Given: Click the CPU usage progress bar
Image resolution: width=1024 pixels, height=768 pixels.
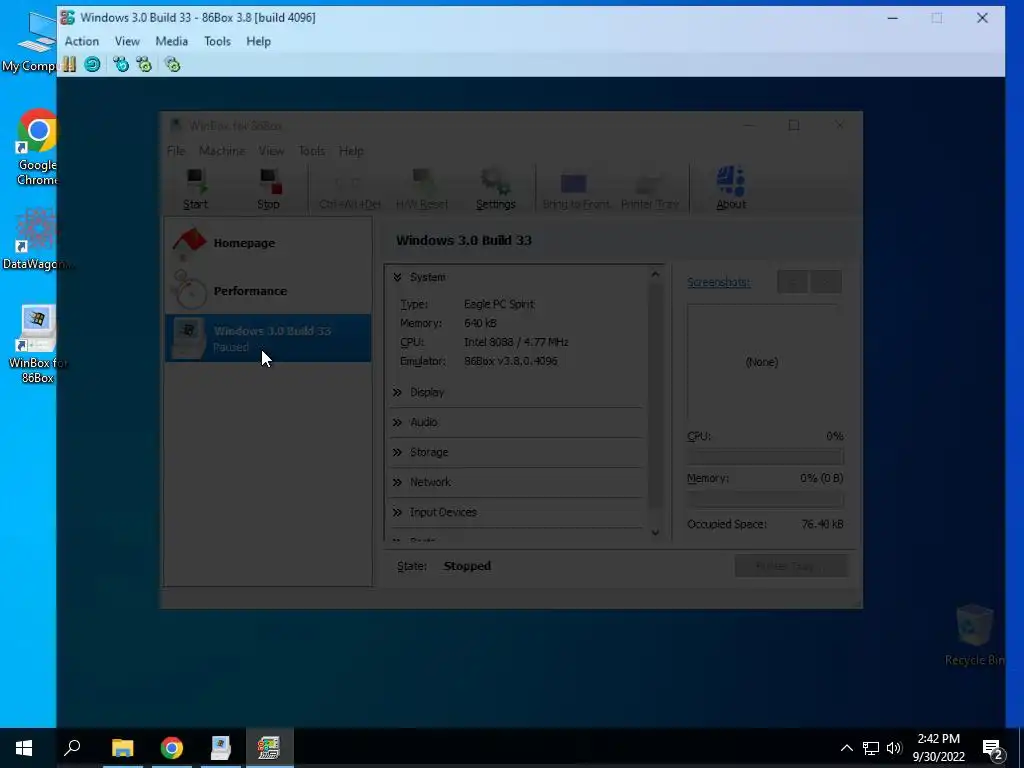Looking at the screenshot, I should [x=765, y=456].
